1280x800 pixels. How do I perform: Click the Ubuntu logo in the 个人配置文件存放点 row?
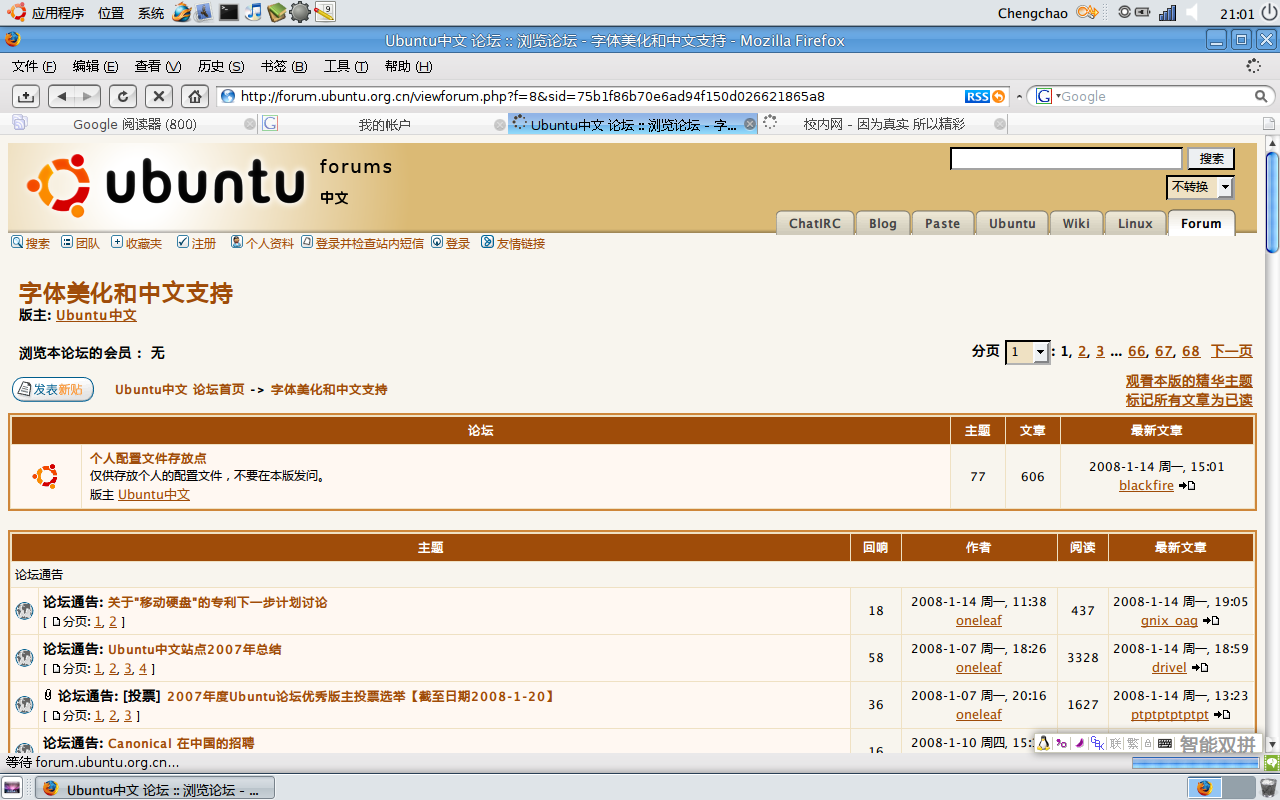click(x=45, y=477)
